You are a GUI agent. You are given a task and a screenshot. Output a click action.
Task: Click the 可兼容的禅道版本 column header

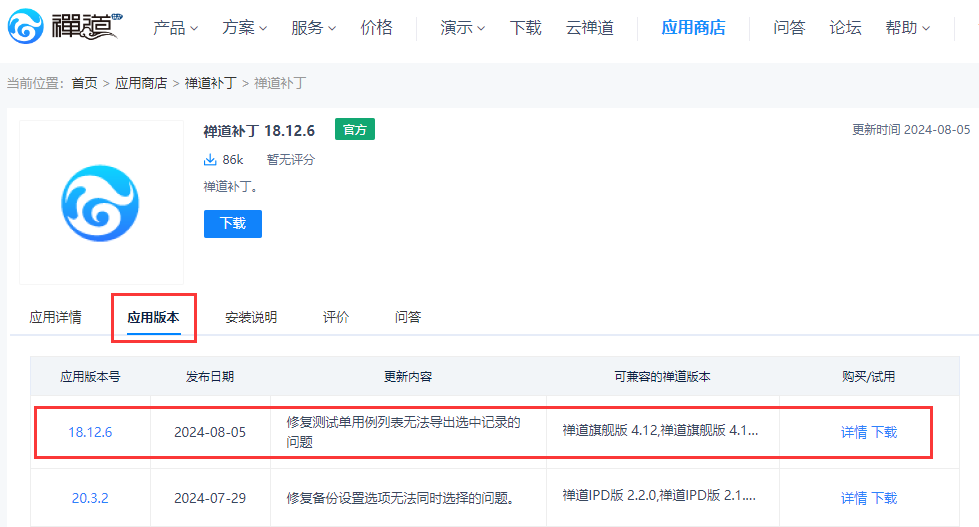(x=662, y=377)
